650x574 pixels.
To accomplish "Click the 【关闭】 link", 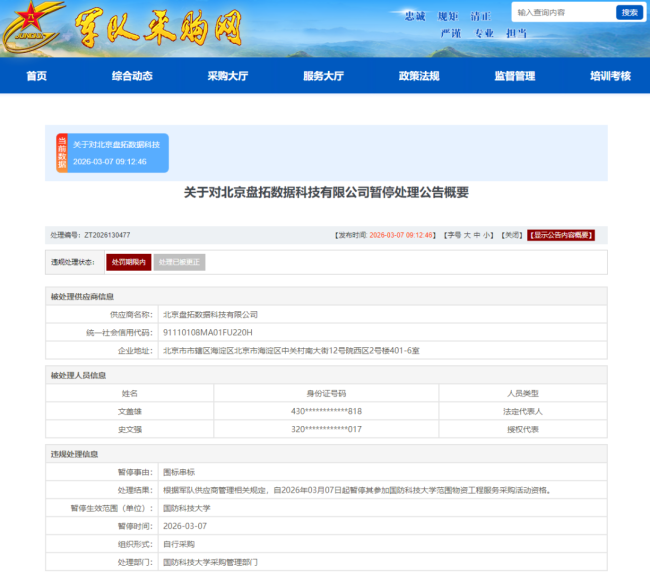I will click(x=512, y=235).
